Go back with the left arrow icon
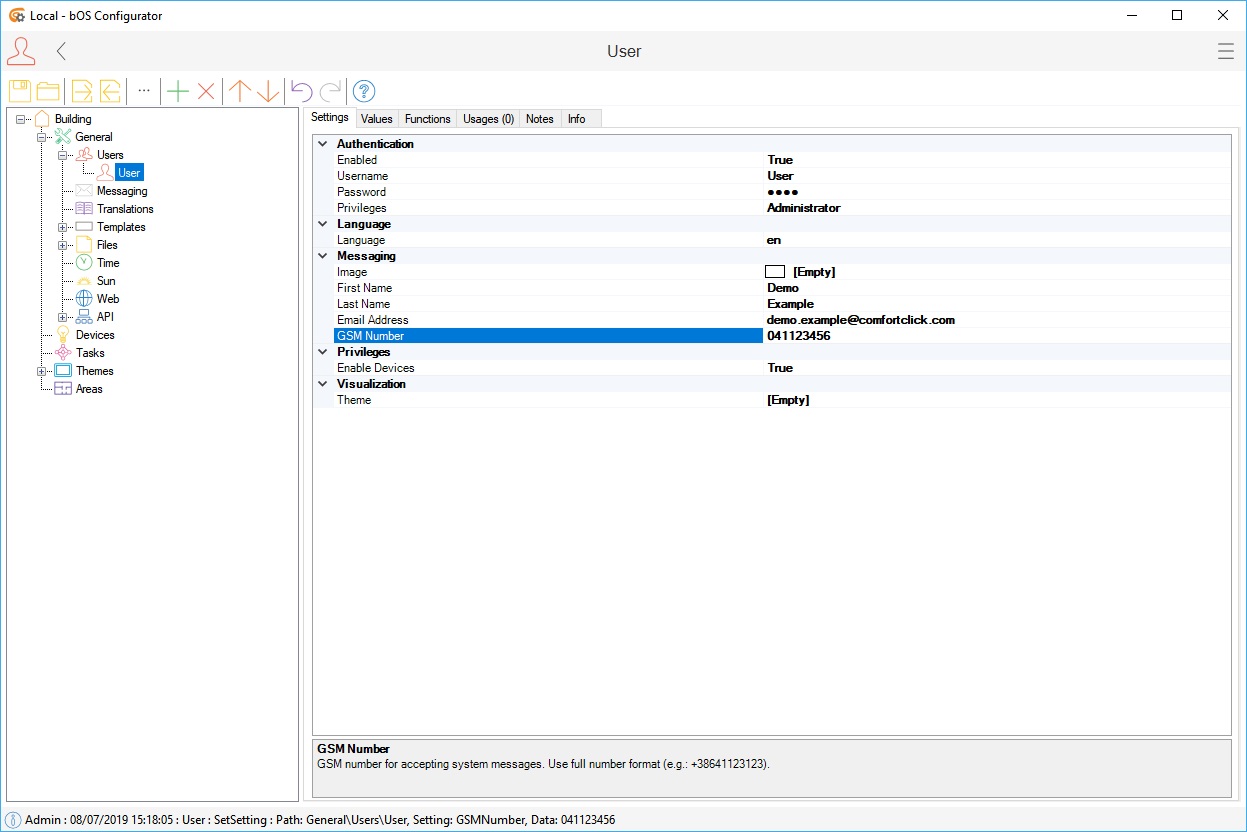The image size is (1247, 832). pos(62,52)
